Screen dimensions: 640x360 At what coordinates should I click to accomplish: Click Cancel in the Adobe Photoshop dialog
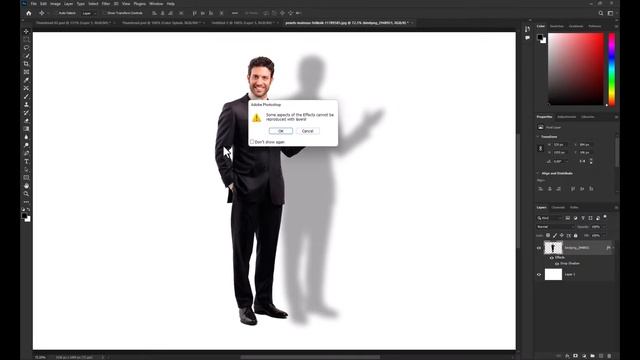[308, 131]
